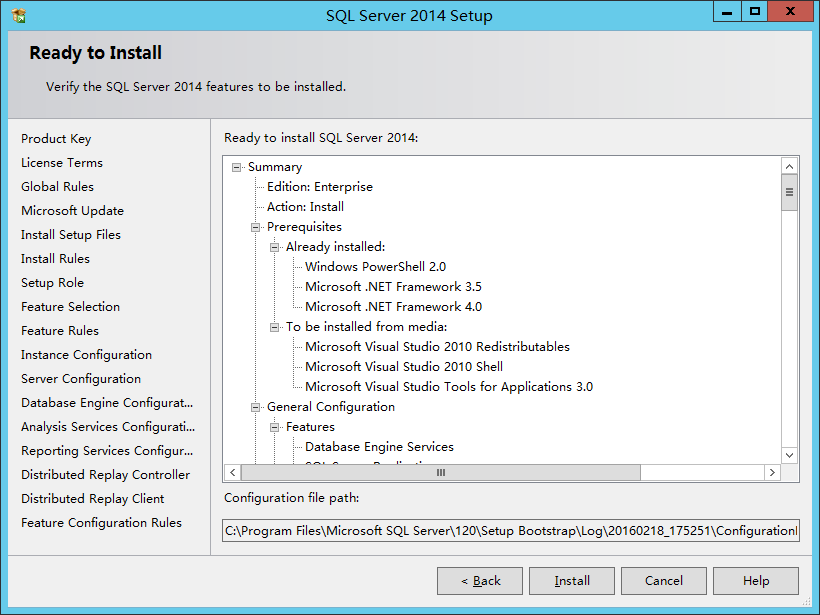Click the horizontal scroll right arrow
The width and height of the screenshot is (820, 615).
click(772, 472)
